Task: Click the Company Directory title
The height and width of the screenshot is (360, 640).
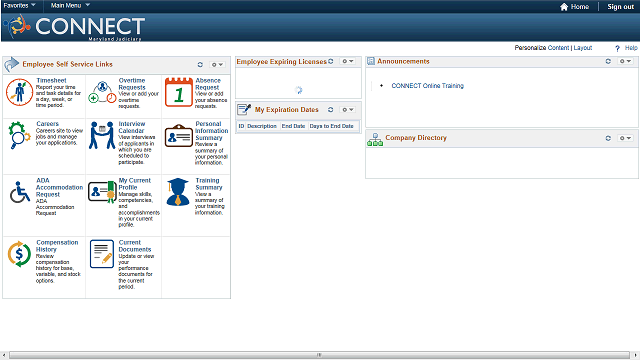Action: pos(416,138)
